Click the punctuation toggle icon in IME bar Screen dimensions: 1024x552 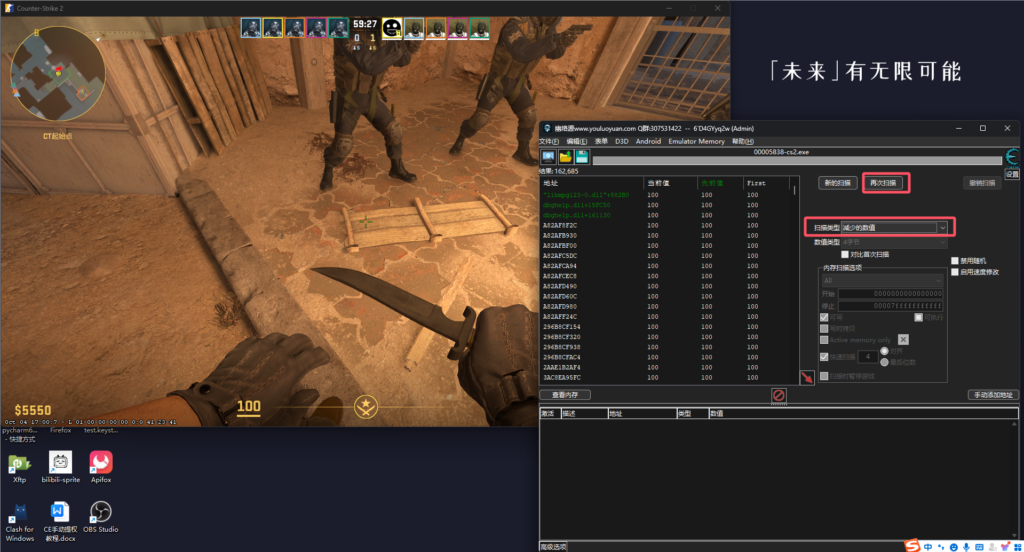tap(941, 547)
